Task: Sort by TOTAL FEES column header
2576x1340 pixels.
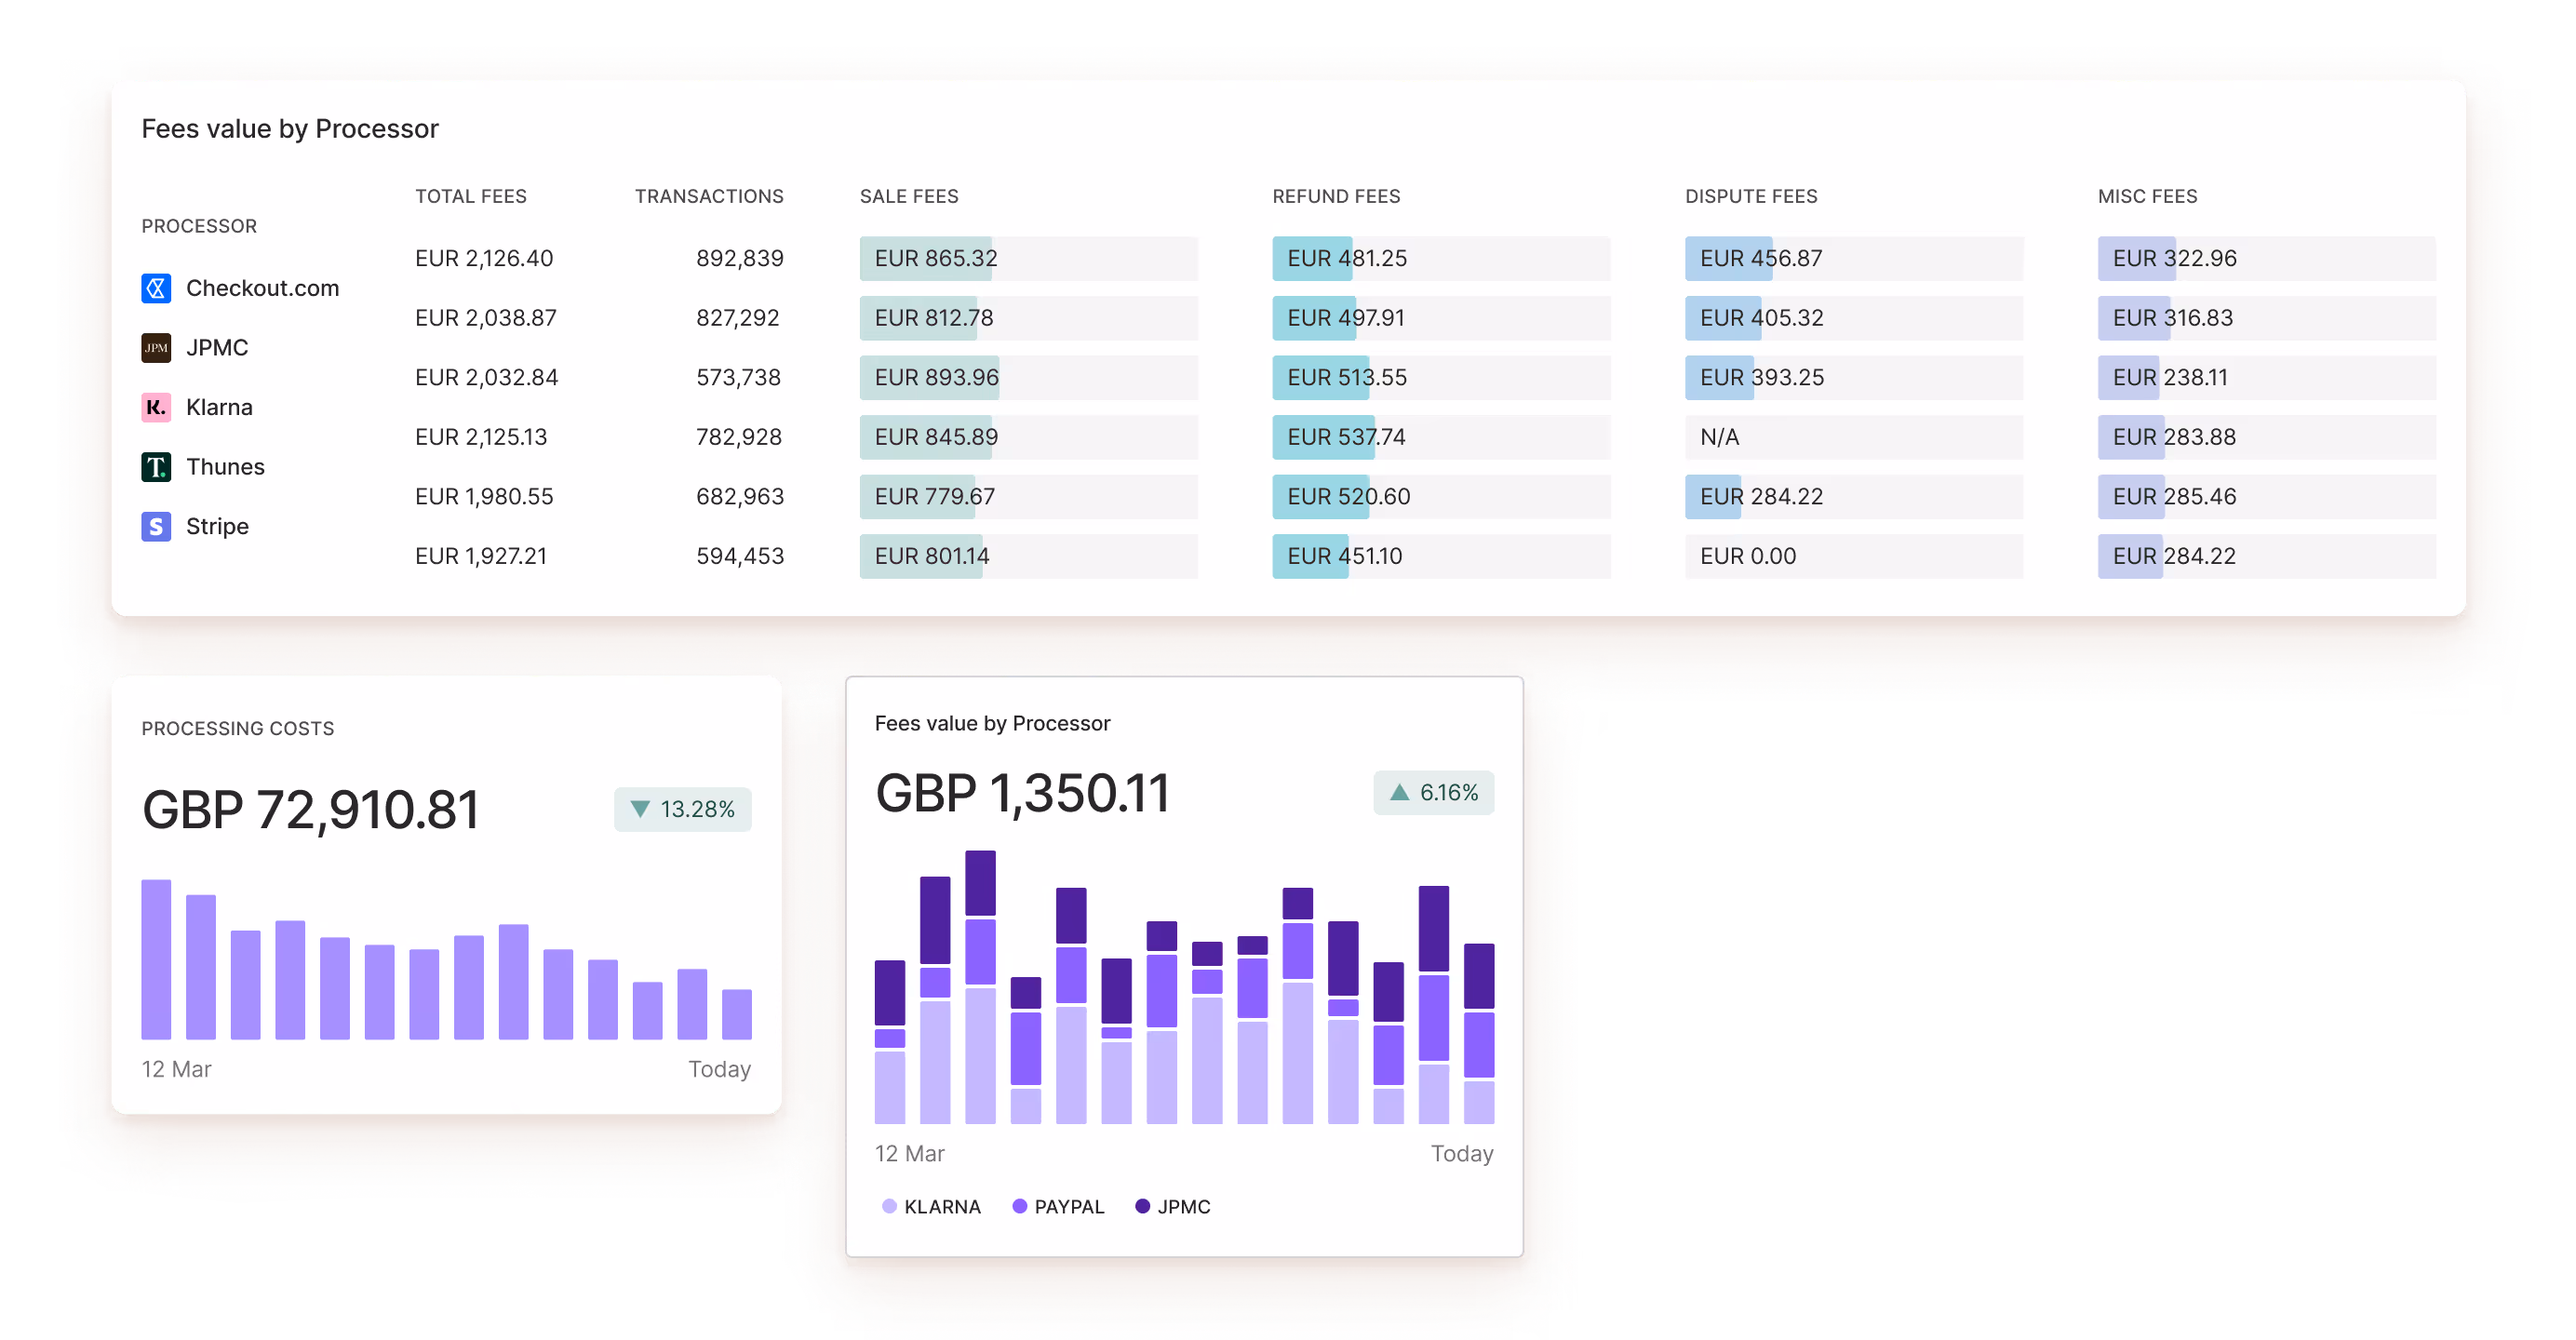Action: click(470, 196)
